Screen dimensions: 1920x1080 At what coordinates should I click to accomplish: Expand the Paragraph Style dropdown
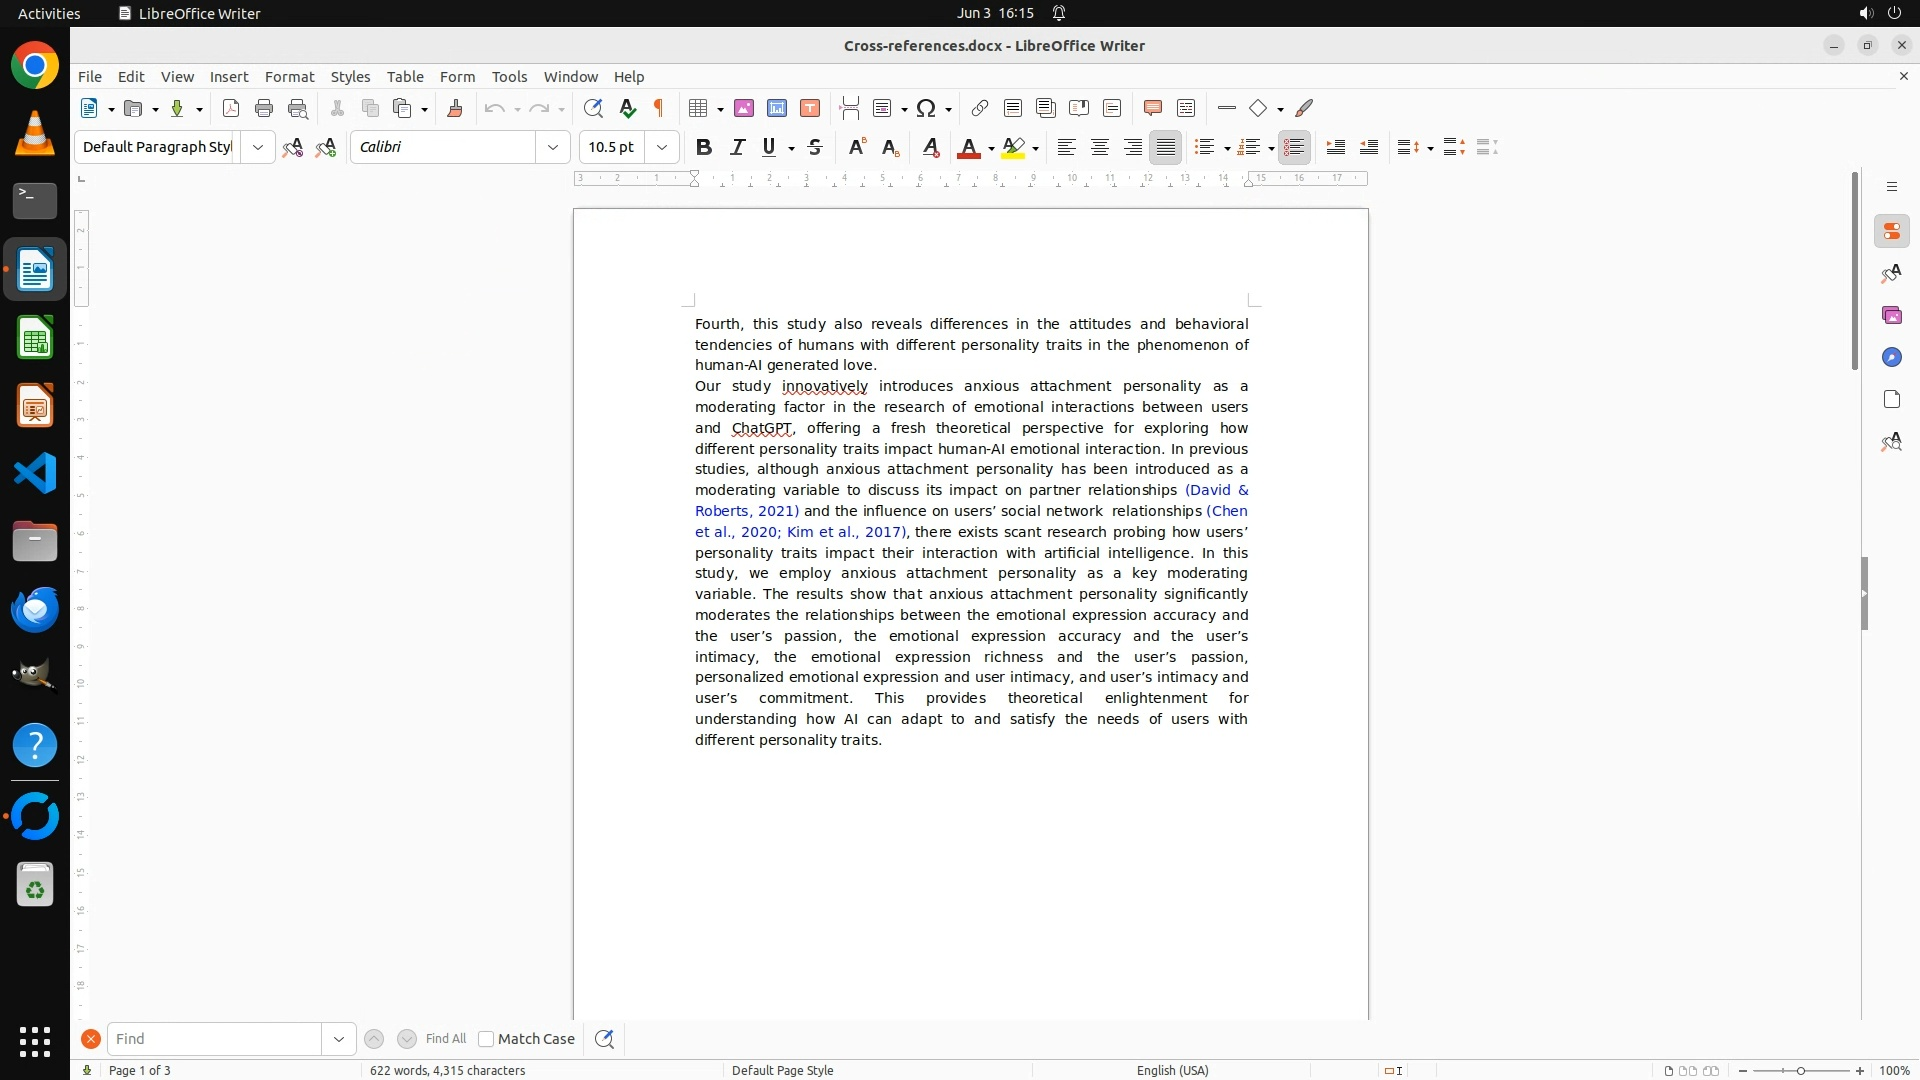[x=258, y=147]
